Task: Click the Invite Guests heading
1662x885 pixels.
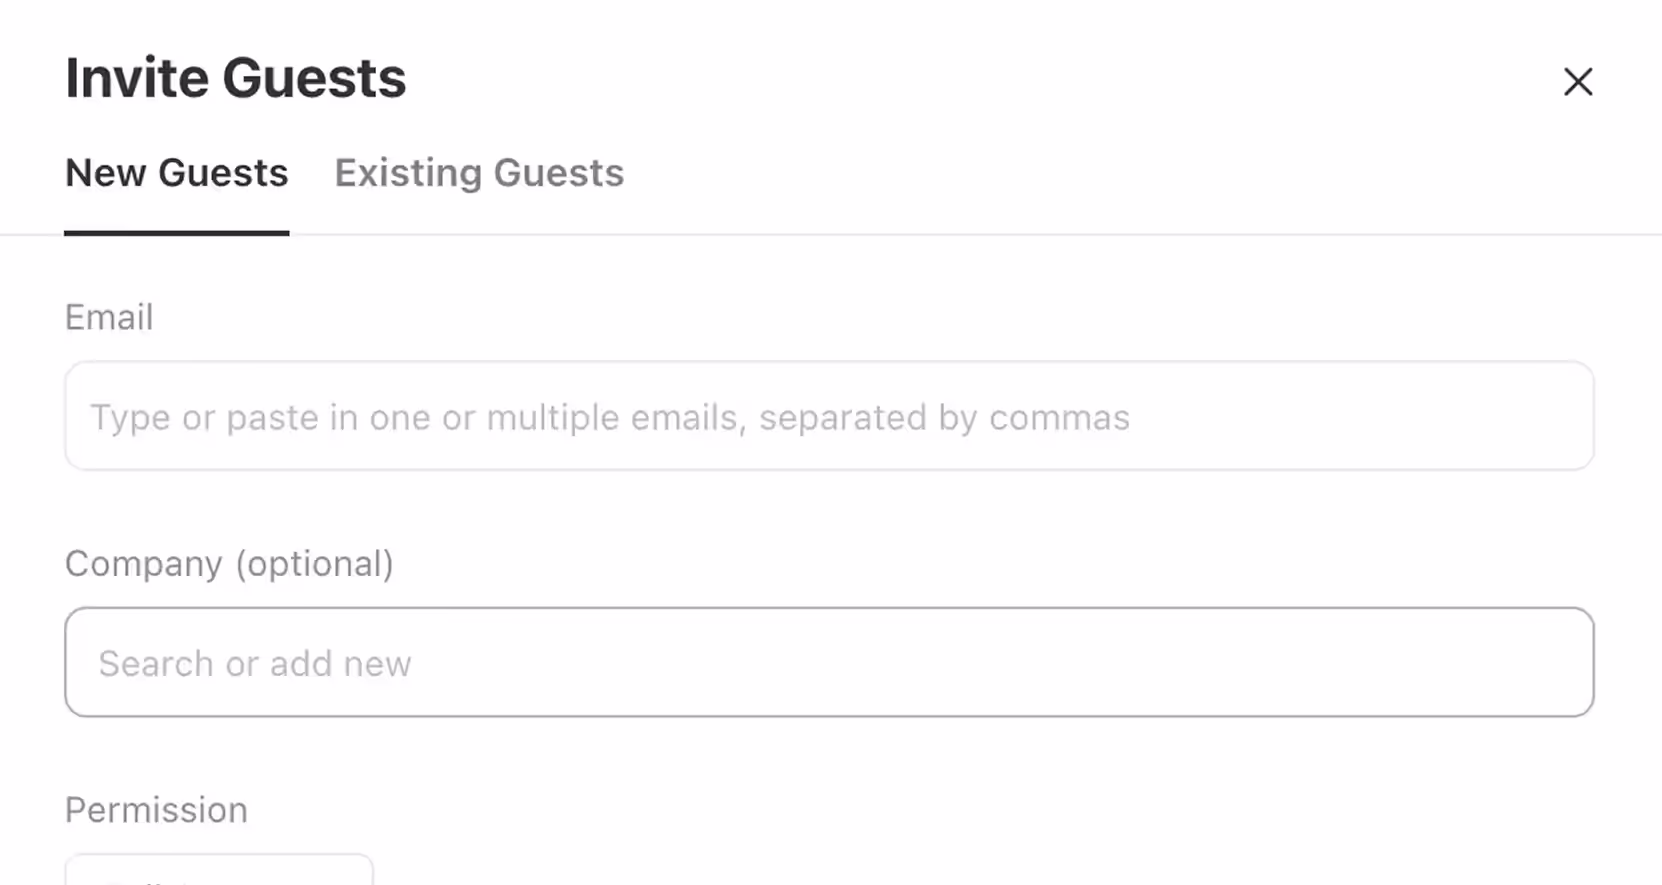Action: point(236,78)
